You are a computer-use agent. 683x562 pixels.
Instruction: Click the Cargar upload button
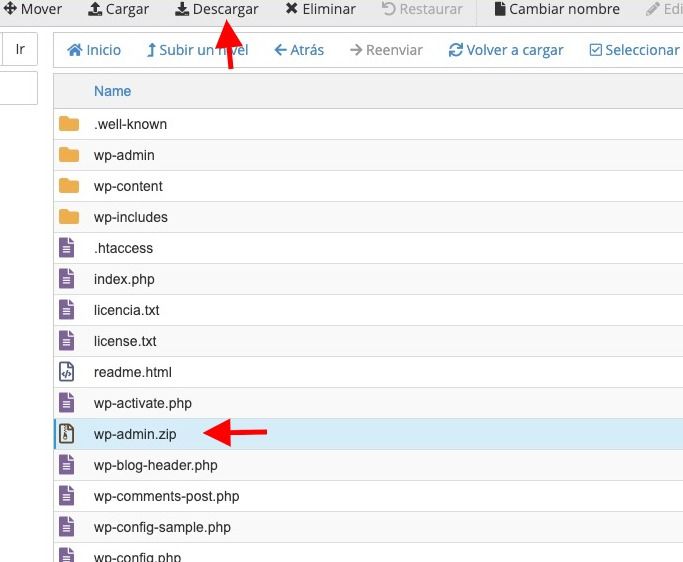coord(118,9)
